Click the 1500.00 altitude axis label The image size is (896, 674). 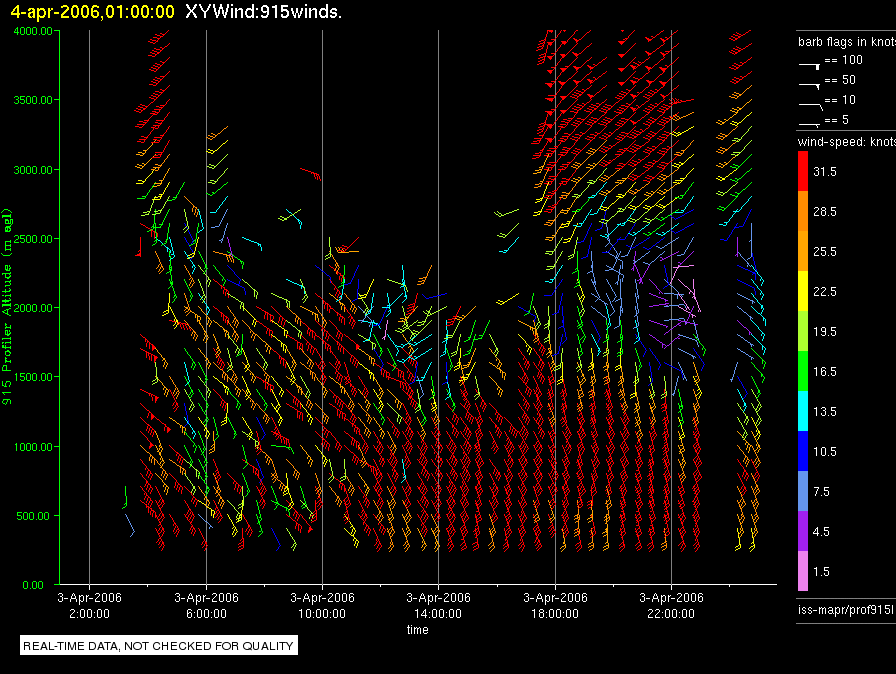(33, 377)
